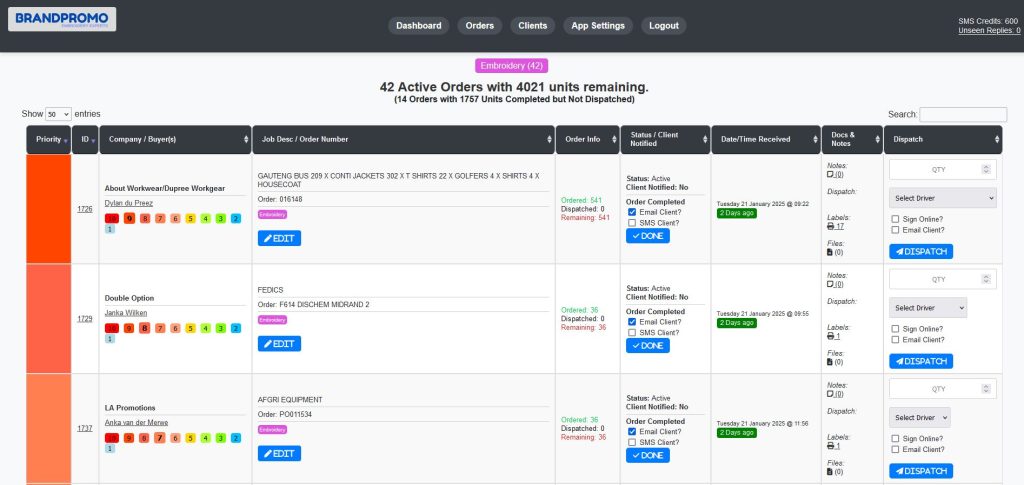This screenshot has width=1024, height=485.
Task: Open the Clients menu item
Action: coord(533,25)
